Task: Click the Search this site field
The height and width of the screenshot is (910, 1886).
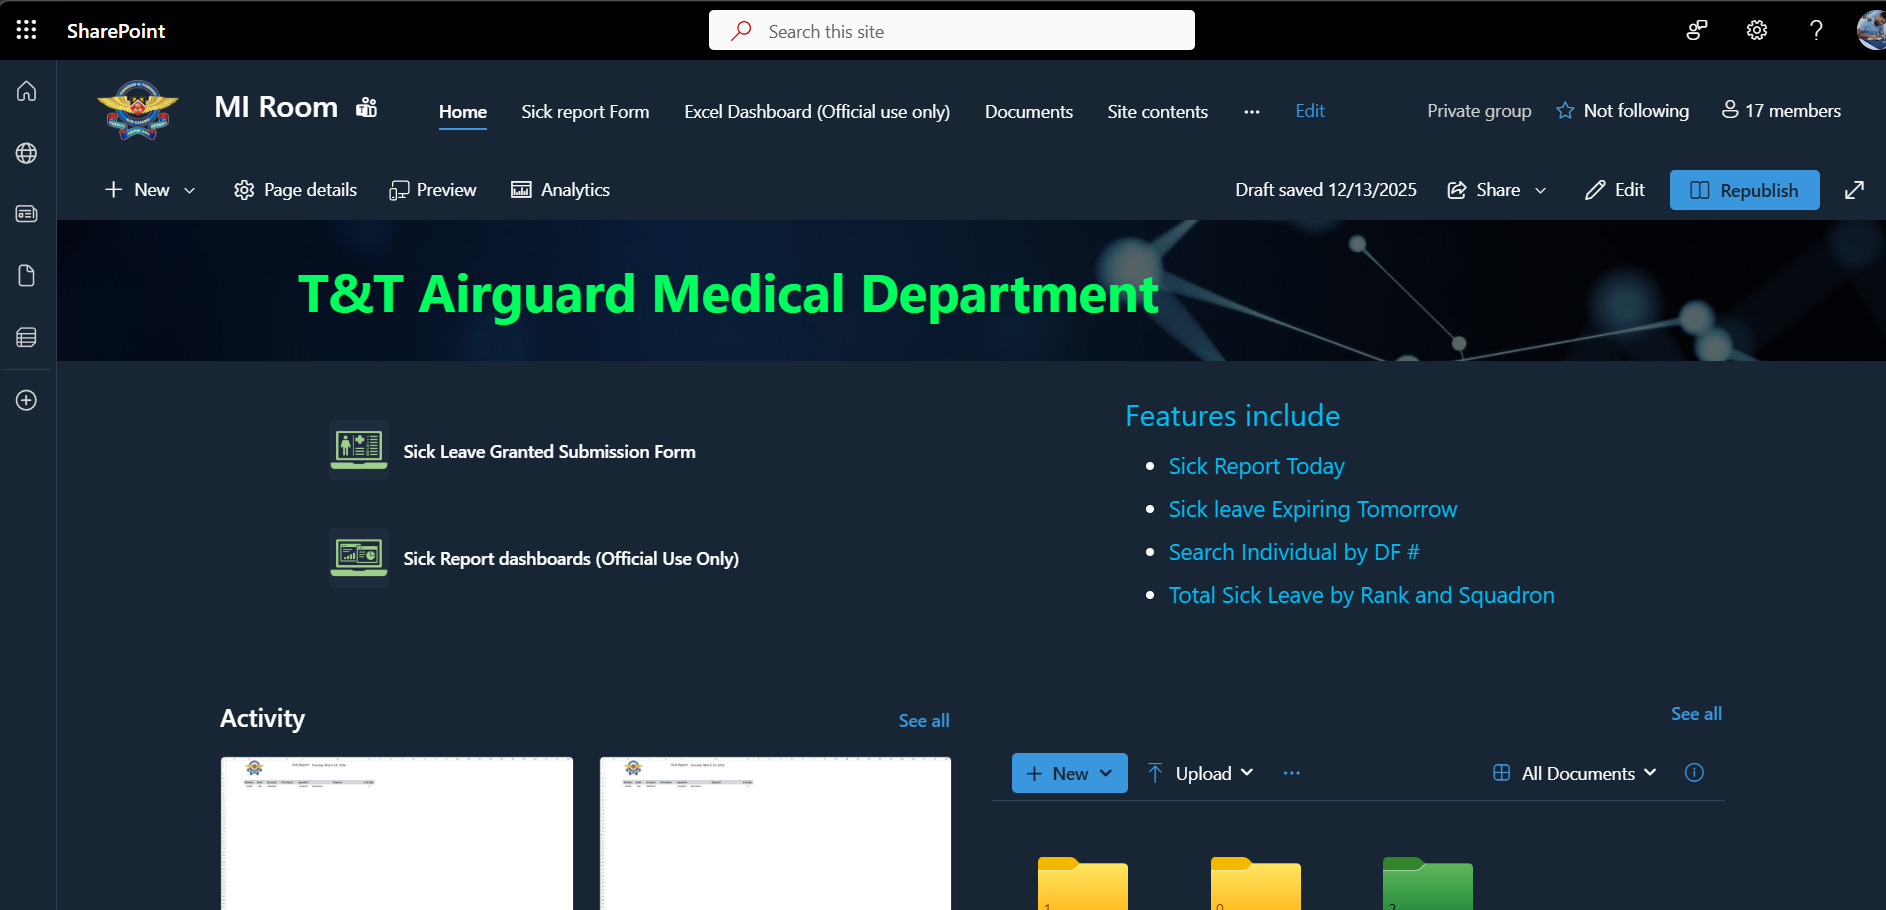Action: [x=952, y=30]
